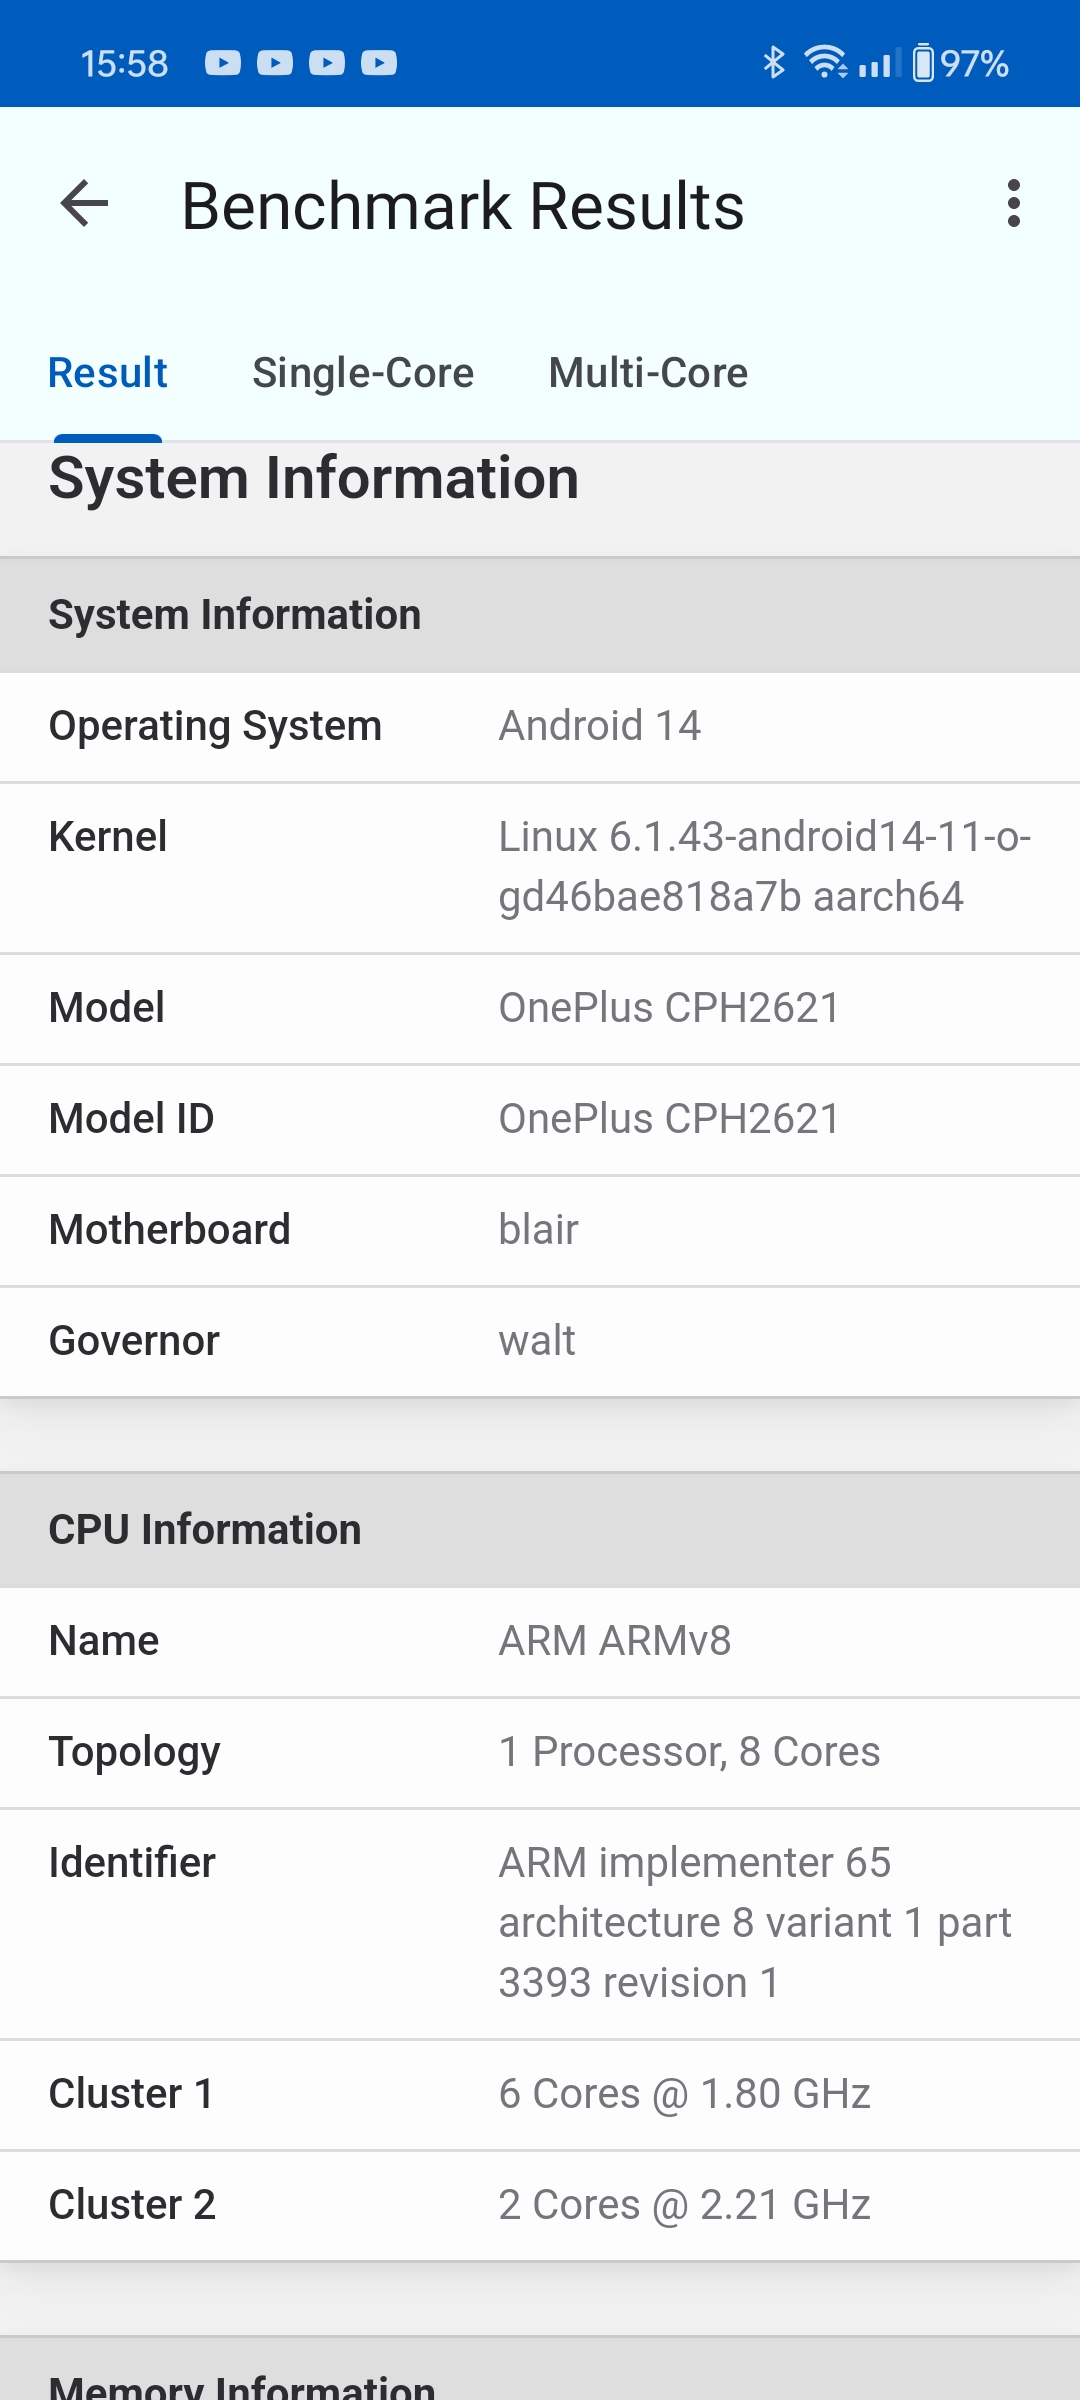
Task: Tap the first YouTube notification icon
Action: point(223,63)
